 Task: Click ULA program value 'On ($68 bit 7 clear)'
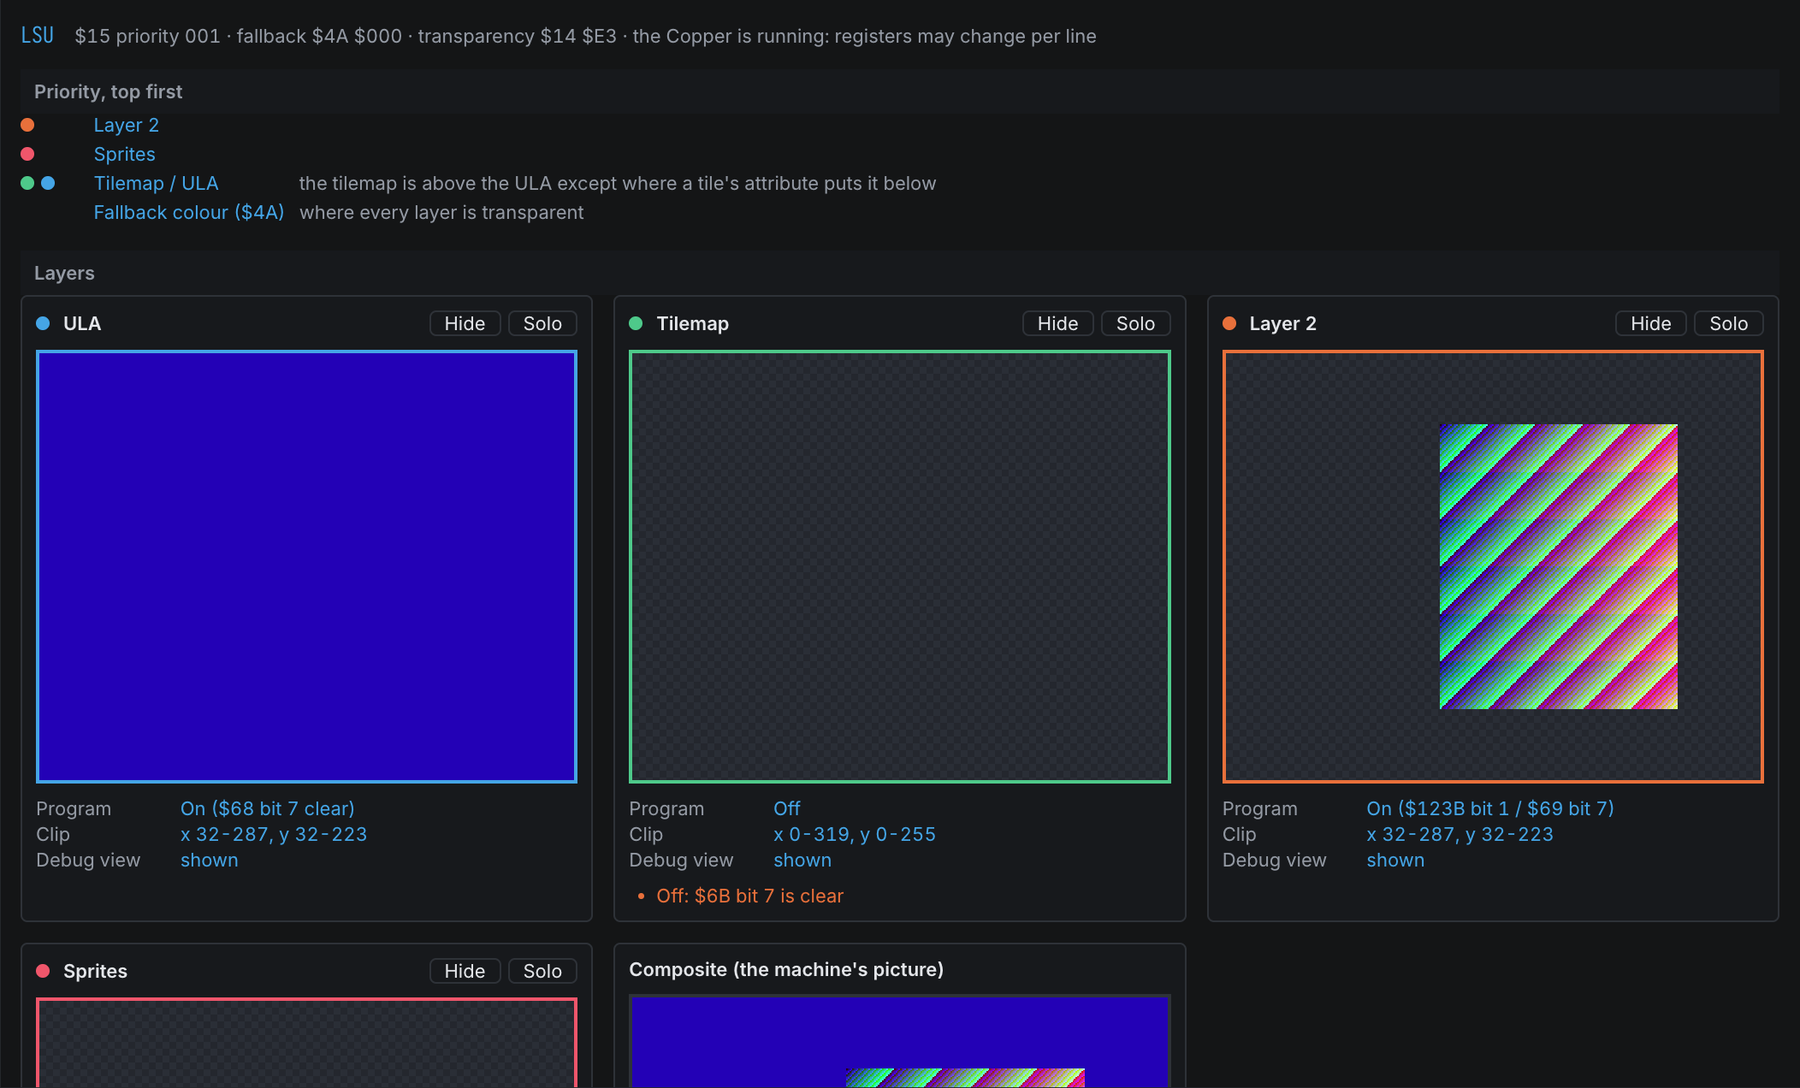tap(268, 808)
